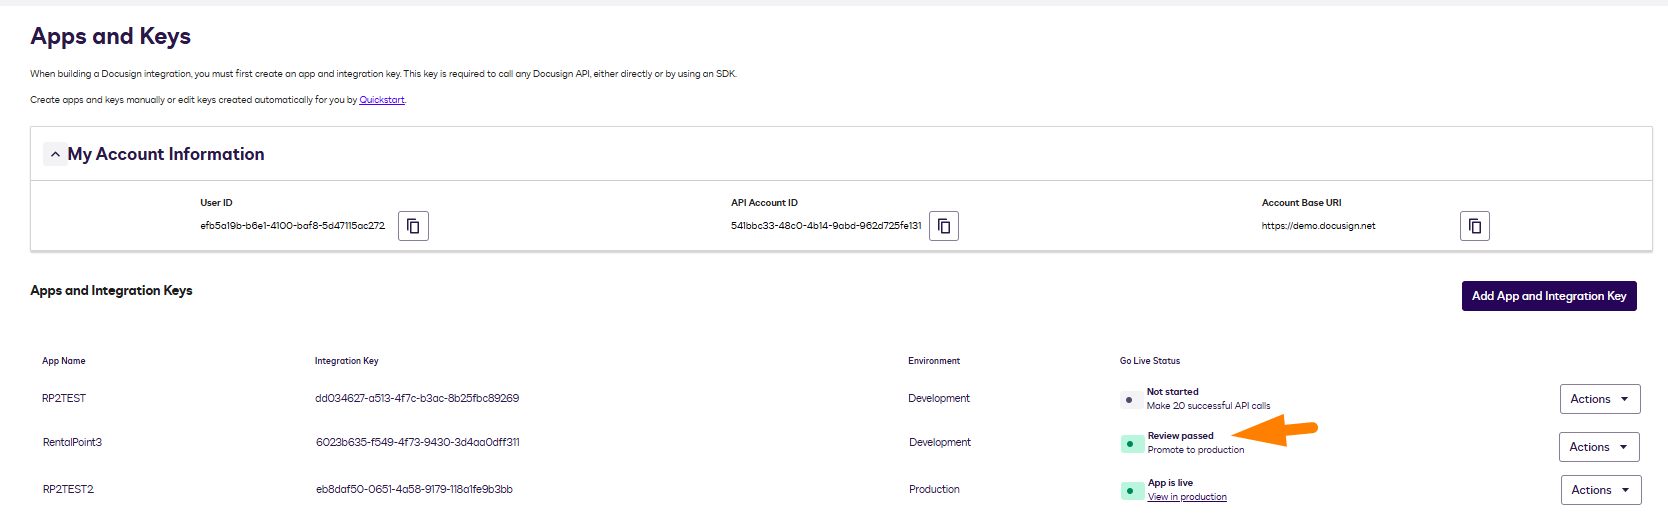This screenshot has width=1668, height=527.
Task: Open Actions dropdown for RP2TEST2
Action: click(x=1601, y=490)
